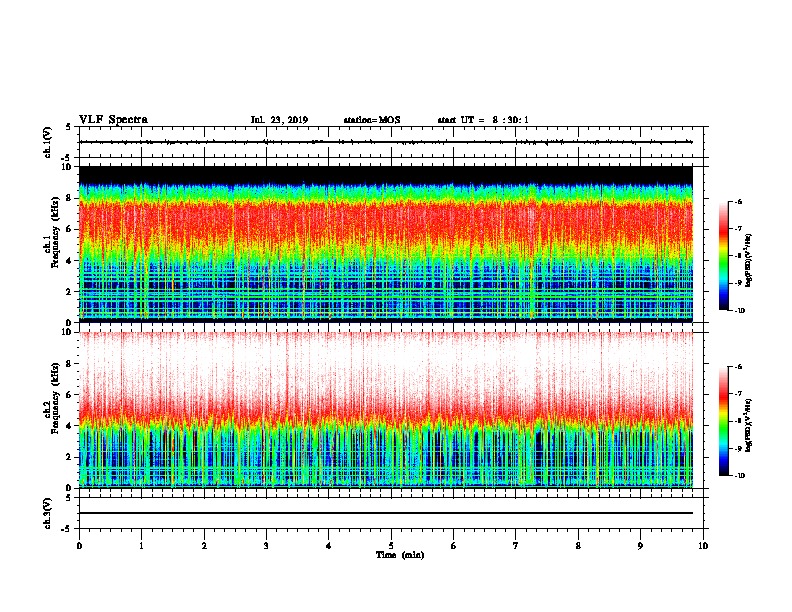The image size is (792, 612).
Task: Click the ch.2 spectrogram color scale bar
Action: pos(724,421)
